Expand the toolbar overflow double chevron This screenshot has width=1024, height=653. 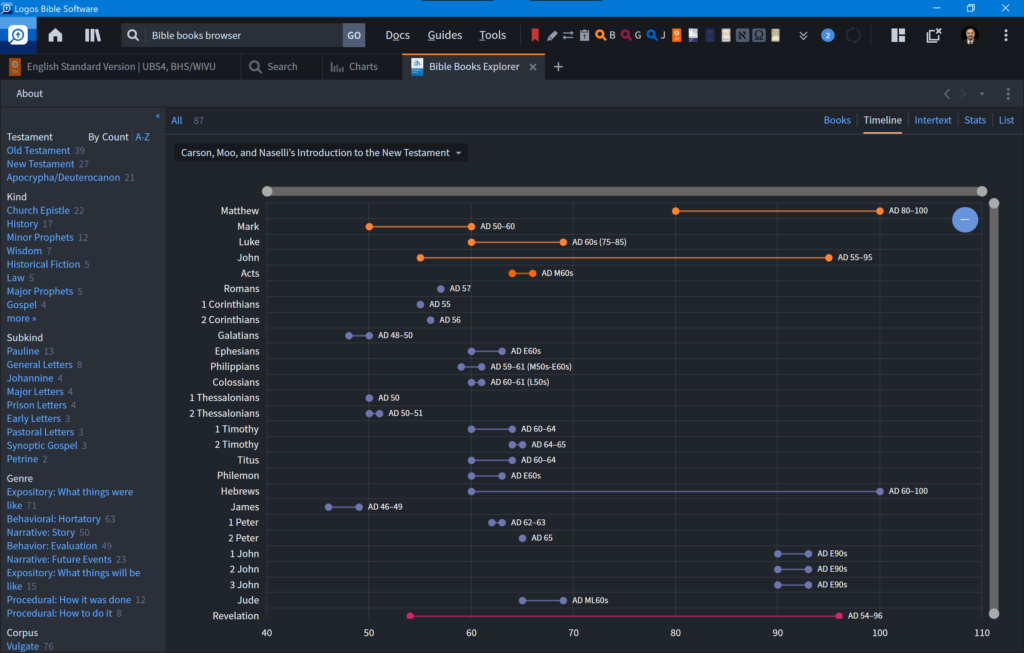click(803, 35)
